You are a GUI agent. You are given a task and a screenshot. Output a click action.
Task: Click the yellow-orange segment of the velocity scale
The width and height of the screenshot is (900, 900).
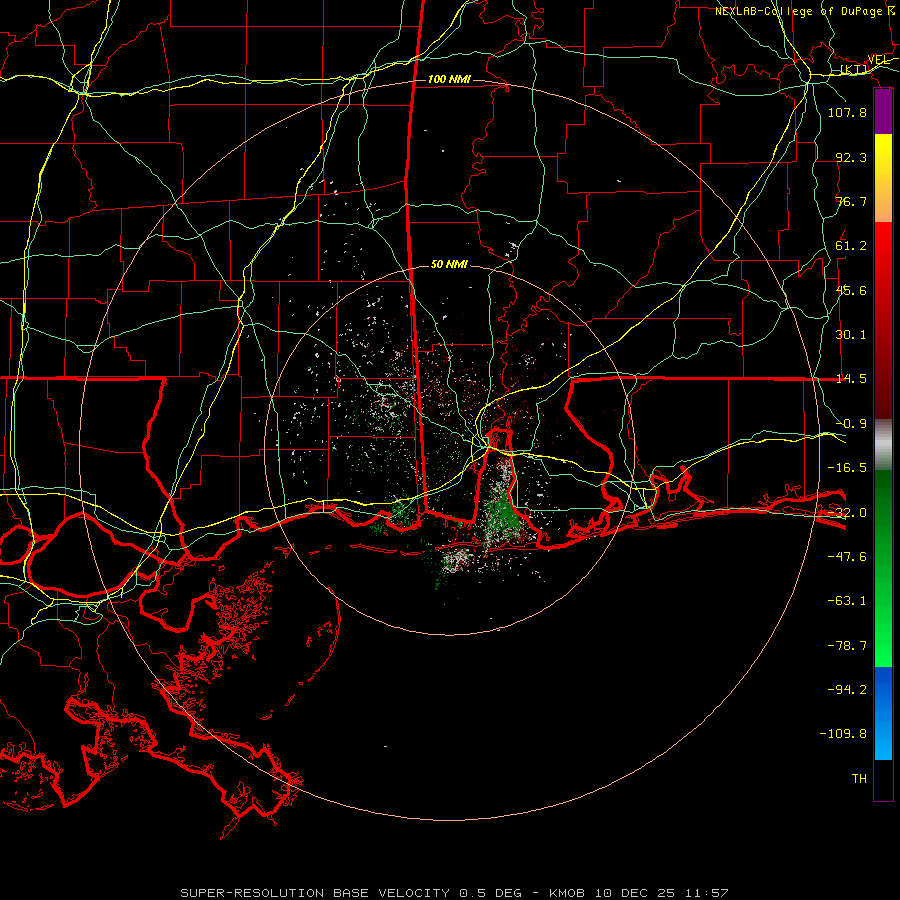coord(883,178)
